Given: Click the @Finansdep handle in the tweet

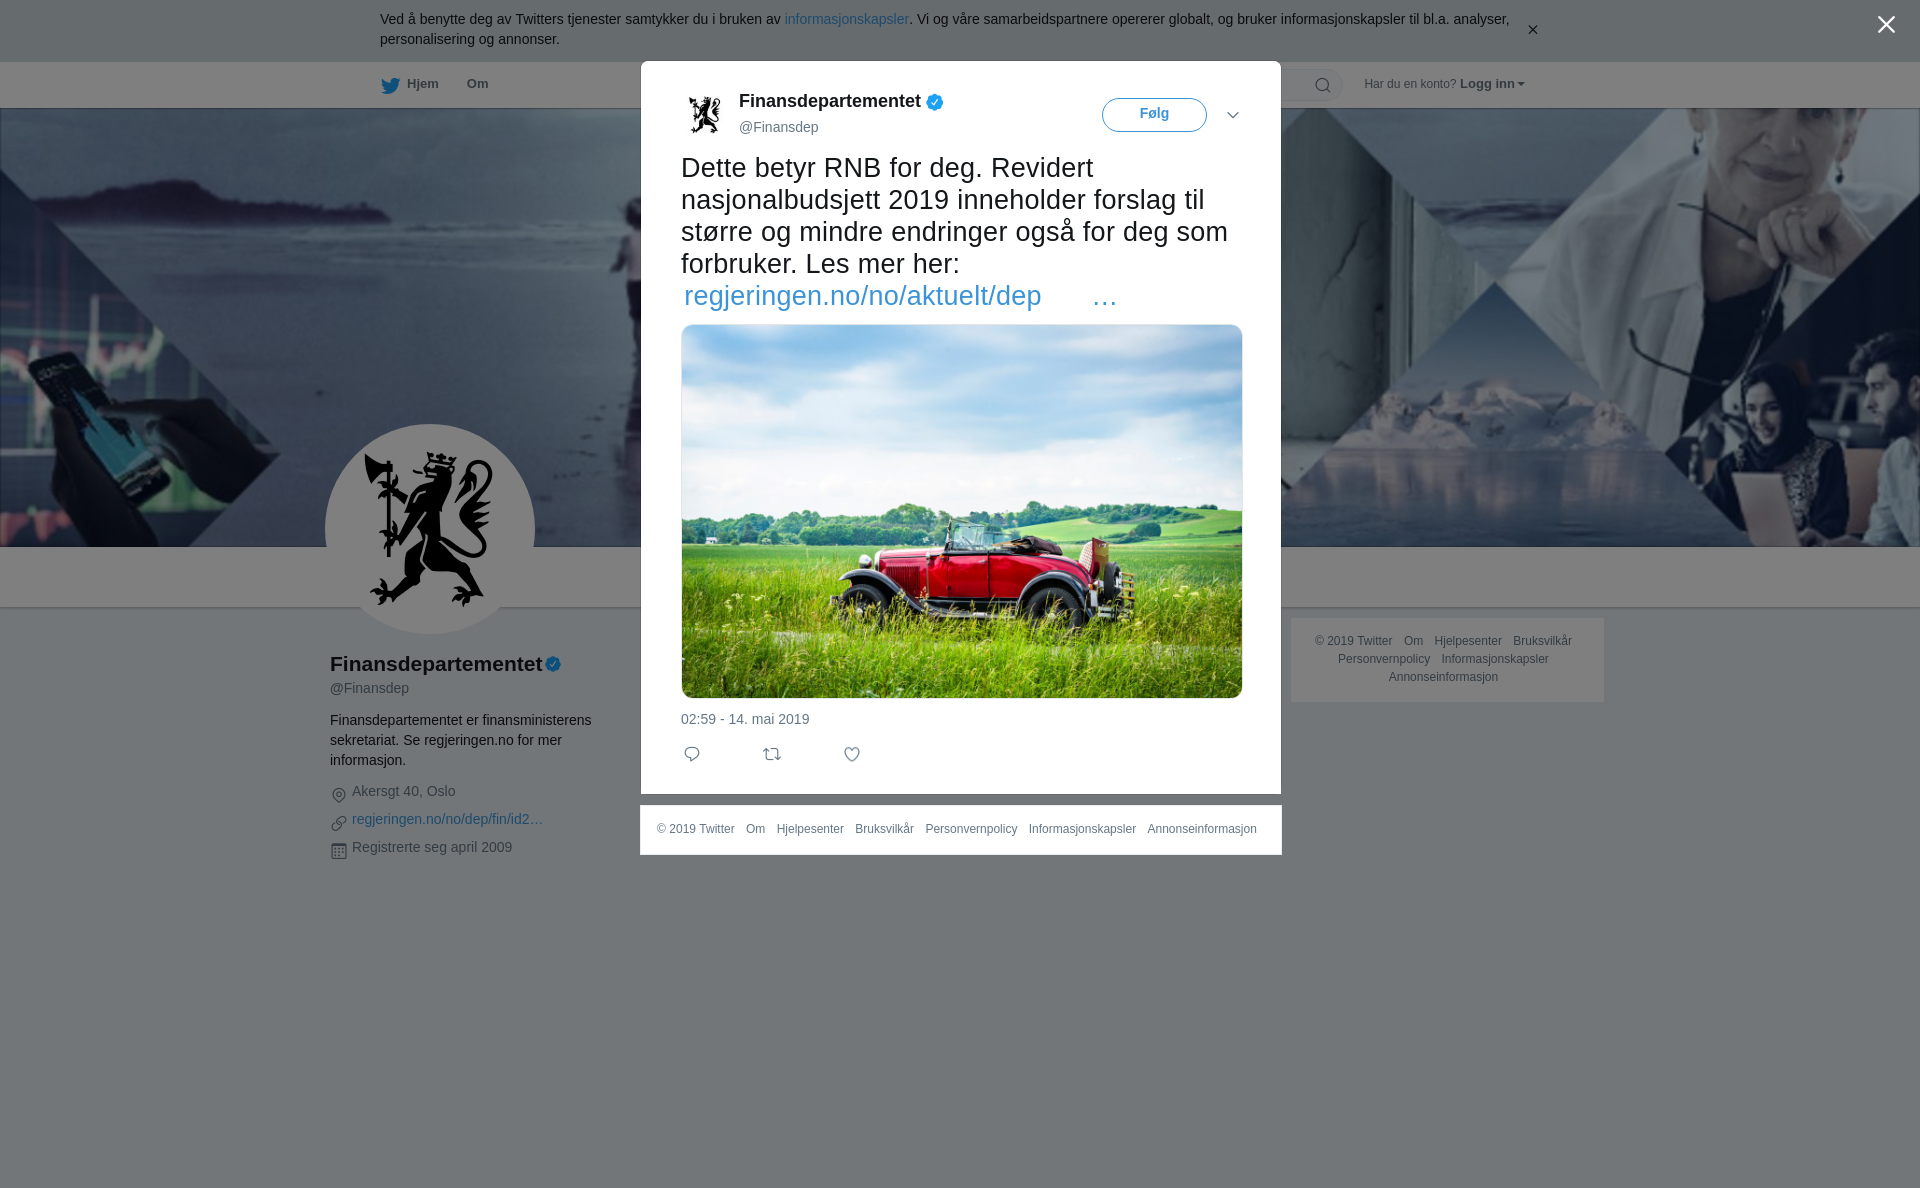Looking at the screenshot, I should tap(778, 127).
